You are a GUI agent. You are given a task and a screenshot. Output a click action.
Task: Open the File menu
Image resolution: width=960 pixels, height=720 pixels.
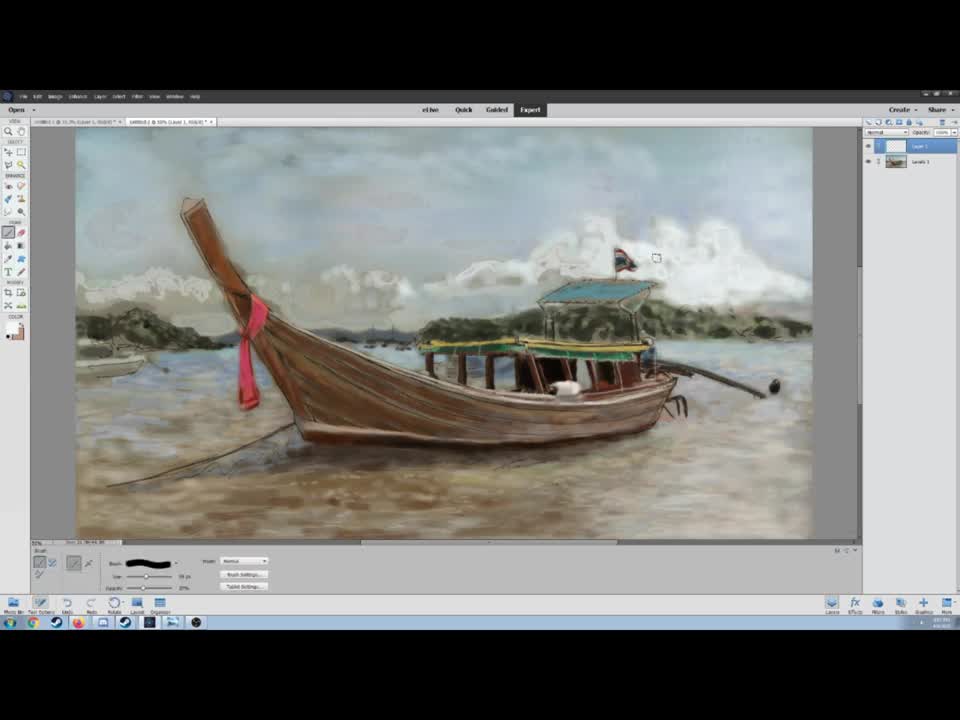(x=23, y=97)
